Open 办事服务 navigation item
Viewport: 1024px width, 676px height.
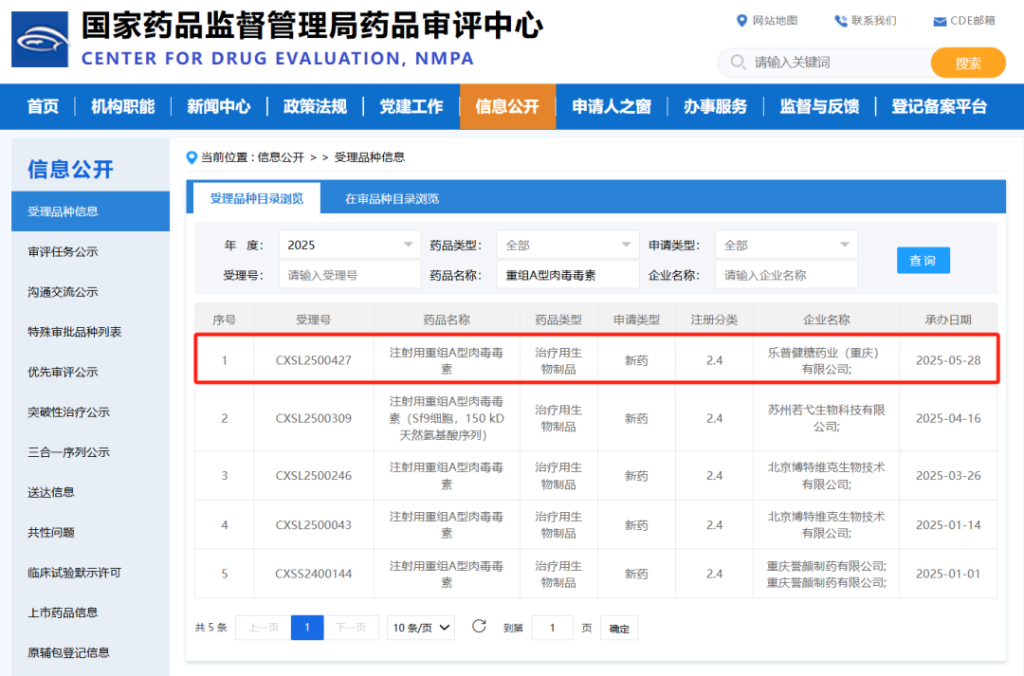715,106
